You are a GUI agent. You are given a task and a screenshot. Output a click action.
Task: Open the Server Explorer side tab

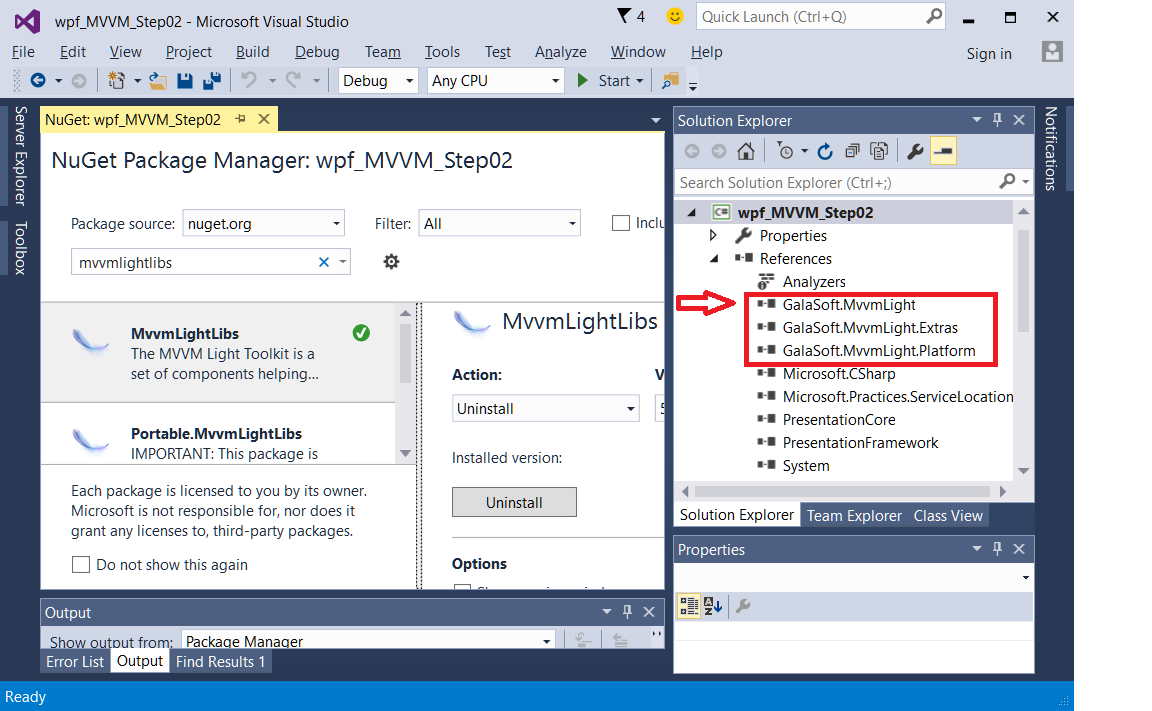coord(21,156)
